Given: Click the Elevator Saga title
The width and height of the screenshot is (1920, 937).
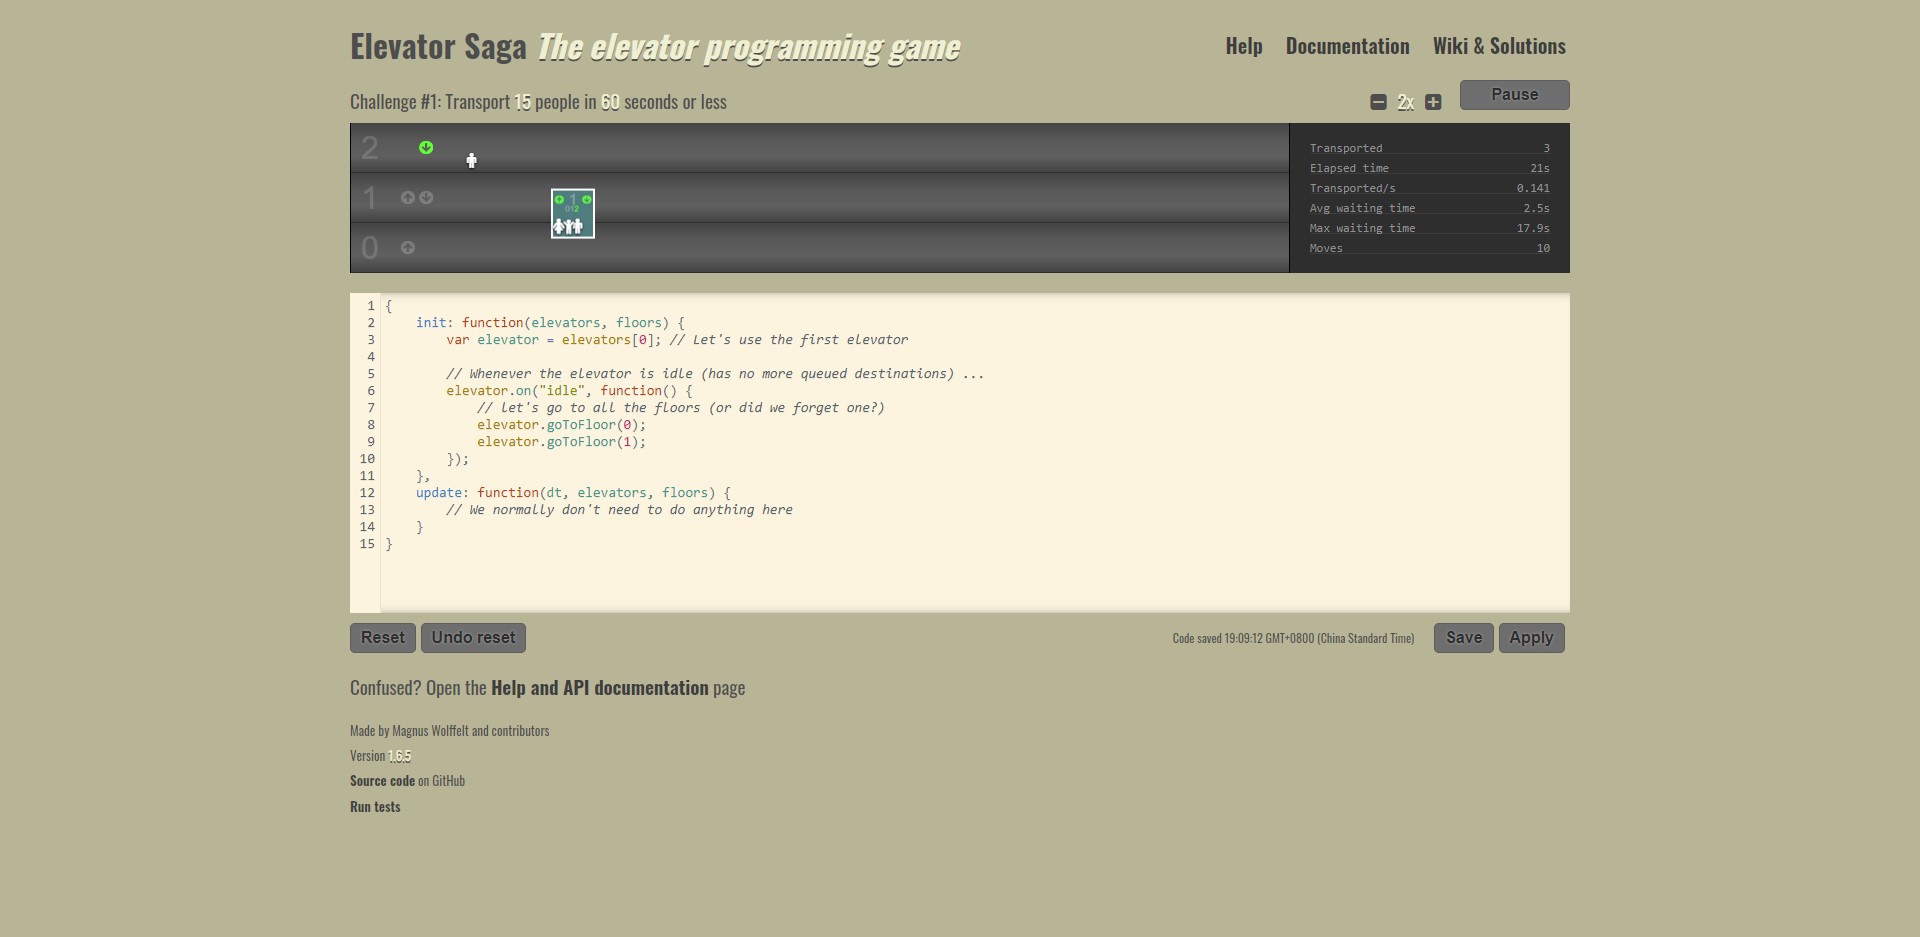Looking at the screenshot, I should (x=438, y=47).
